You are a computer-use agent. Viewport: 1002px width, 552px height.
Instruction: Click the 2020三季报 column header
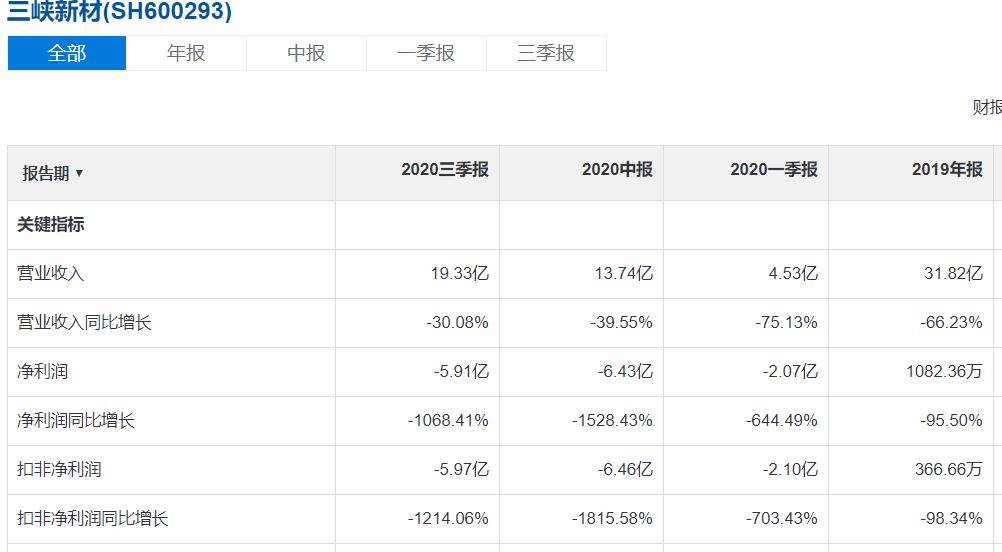(445, 169)
